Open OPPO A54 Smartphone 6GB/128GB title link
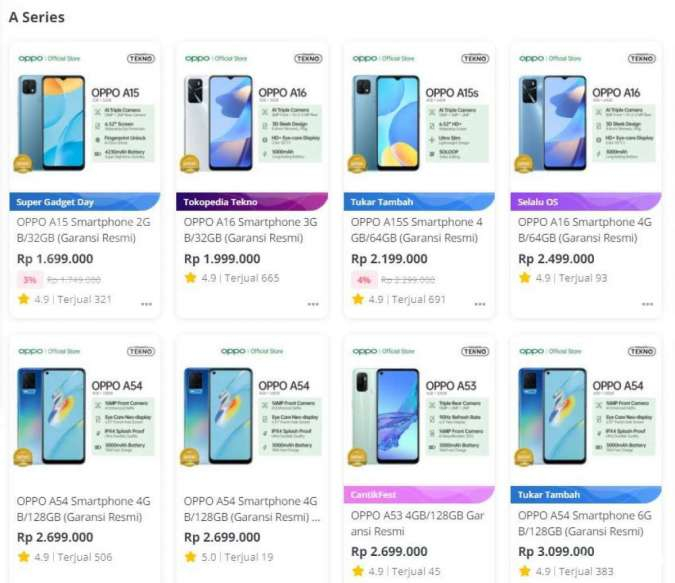The height and width of the screenshot is (583, 675). click(585, 523)
